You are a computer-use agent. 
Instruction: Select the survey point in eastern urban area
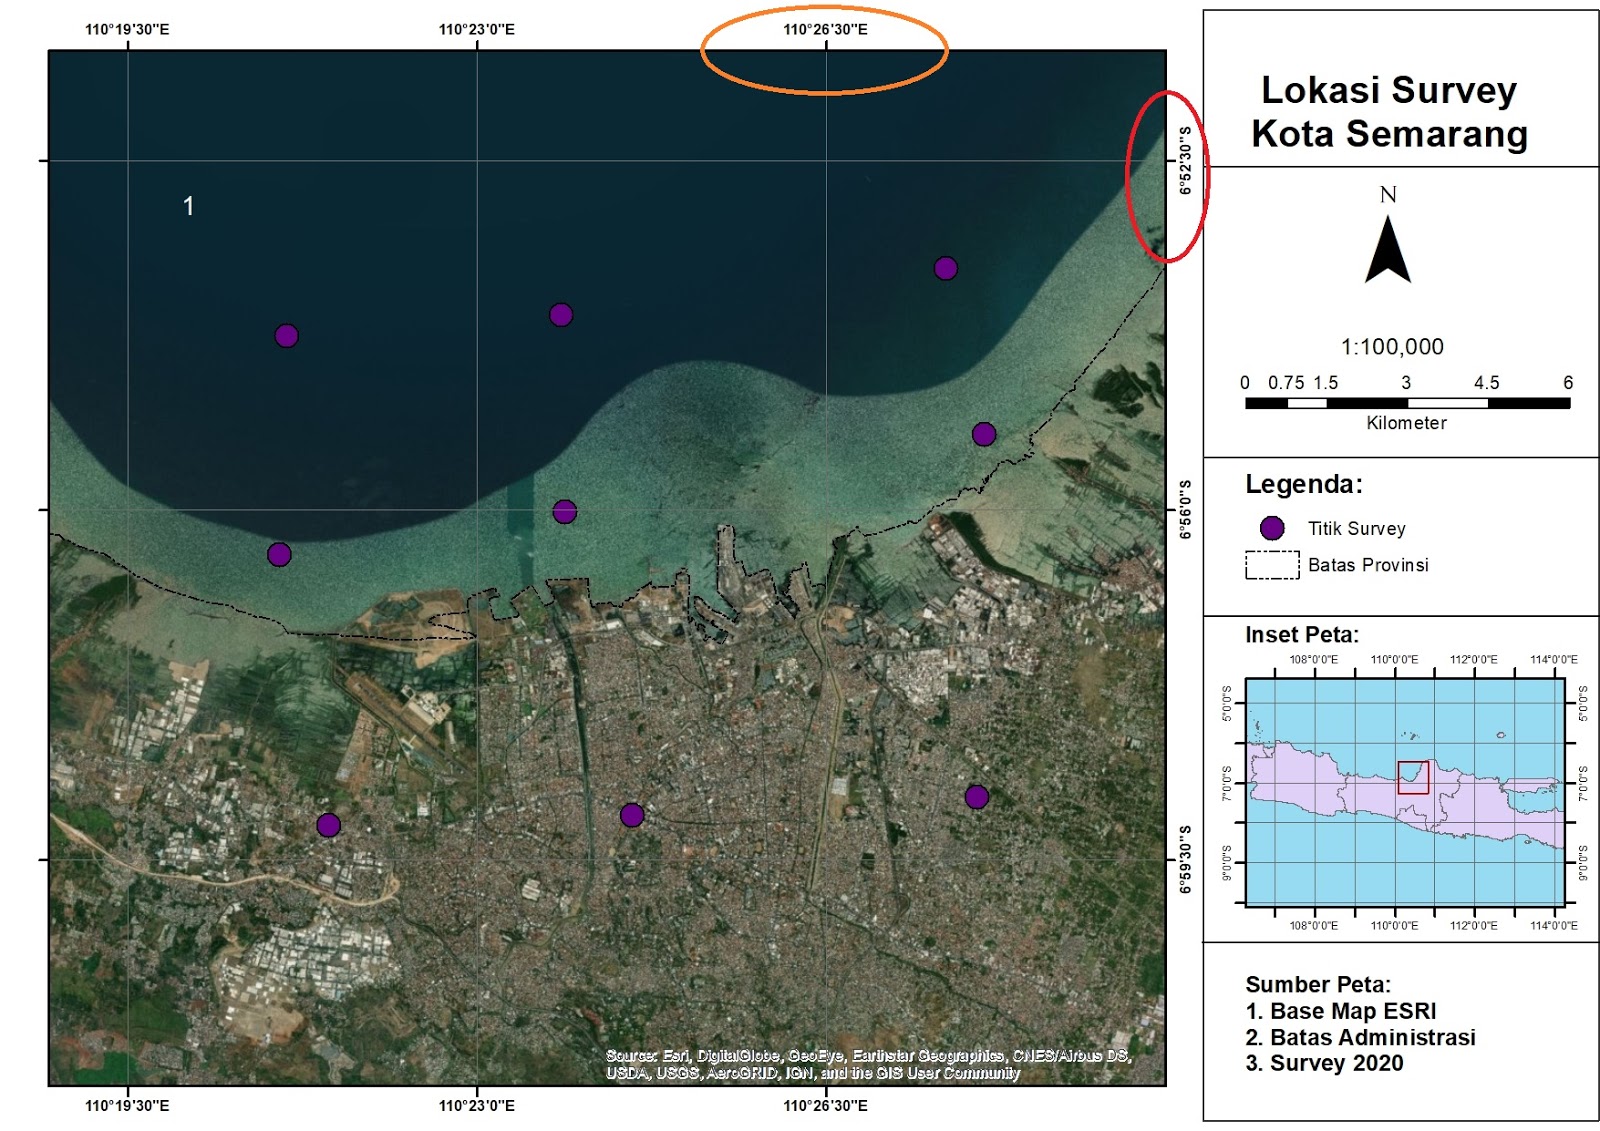[x=975, y=797]
